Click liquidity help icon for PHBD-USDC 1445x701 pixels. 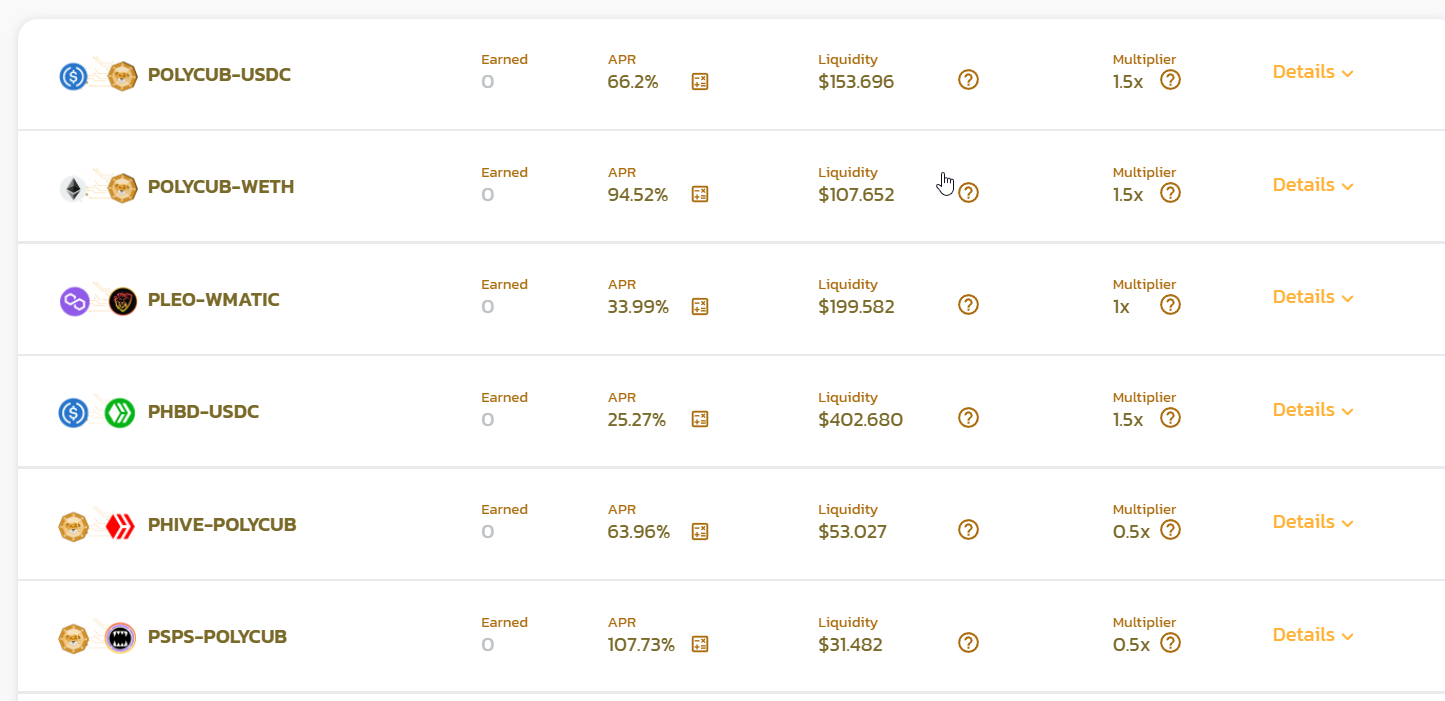968,417
